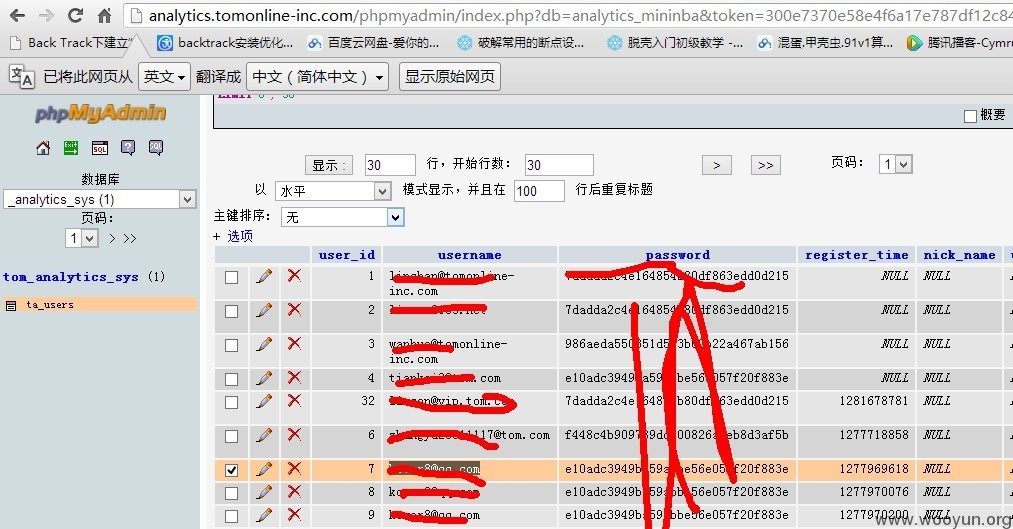The height and width of the screenshot is (529, 1013).
Task: Click the edit pencil for user_id 1
Action: click(x=264, y=276)
